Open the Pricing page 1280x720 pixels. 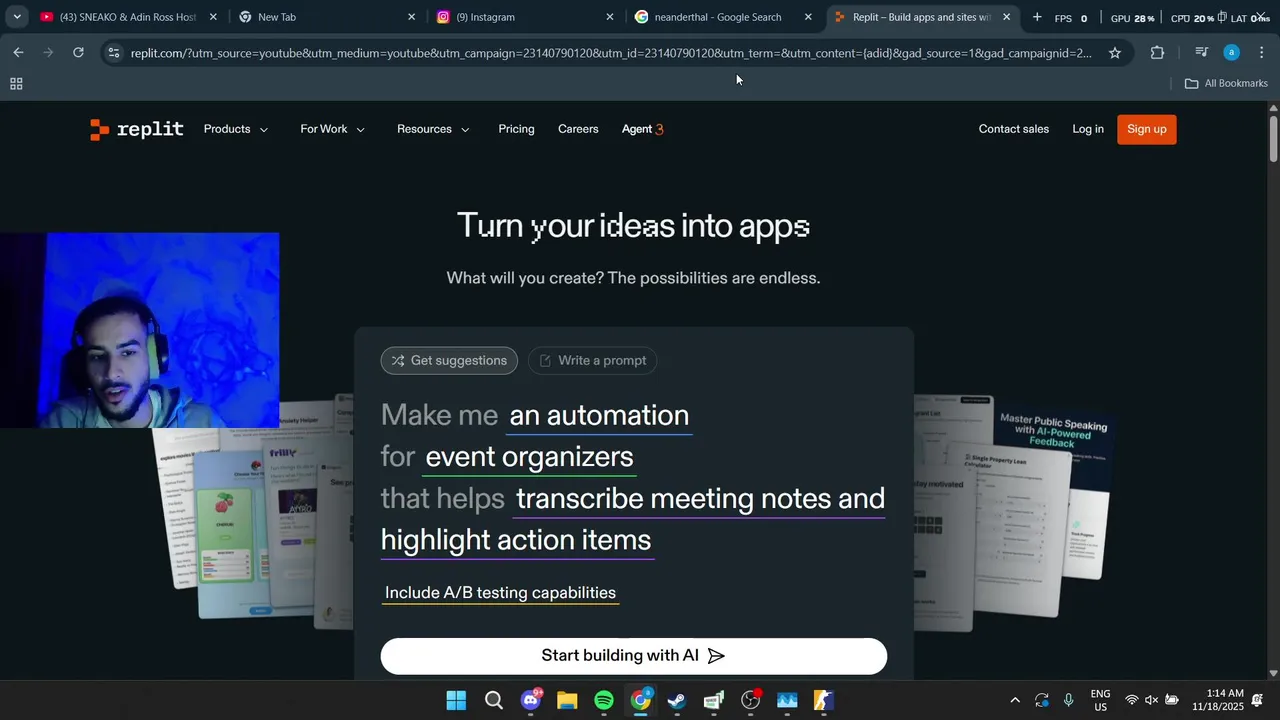pyautogui.click(x=516, y=129)
